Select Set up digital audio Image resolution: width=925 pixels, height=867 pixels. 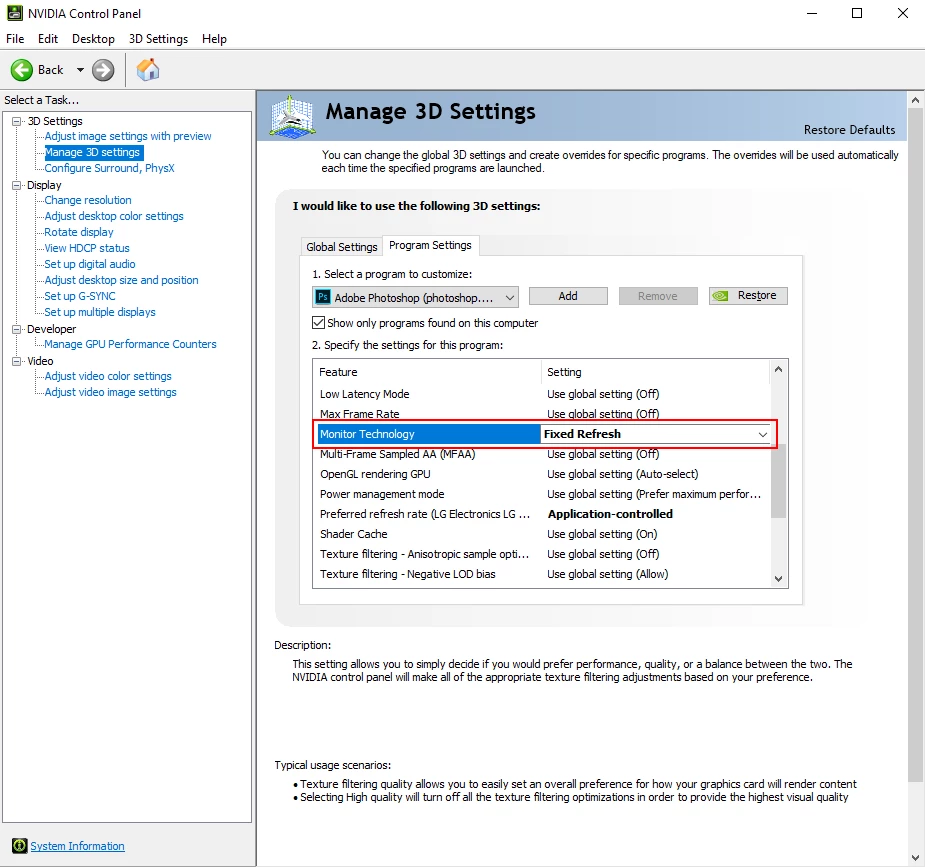90,264
